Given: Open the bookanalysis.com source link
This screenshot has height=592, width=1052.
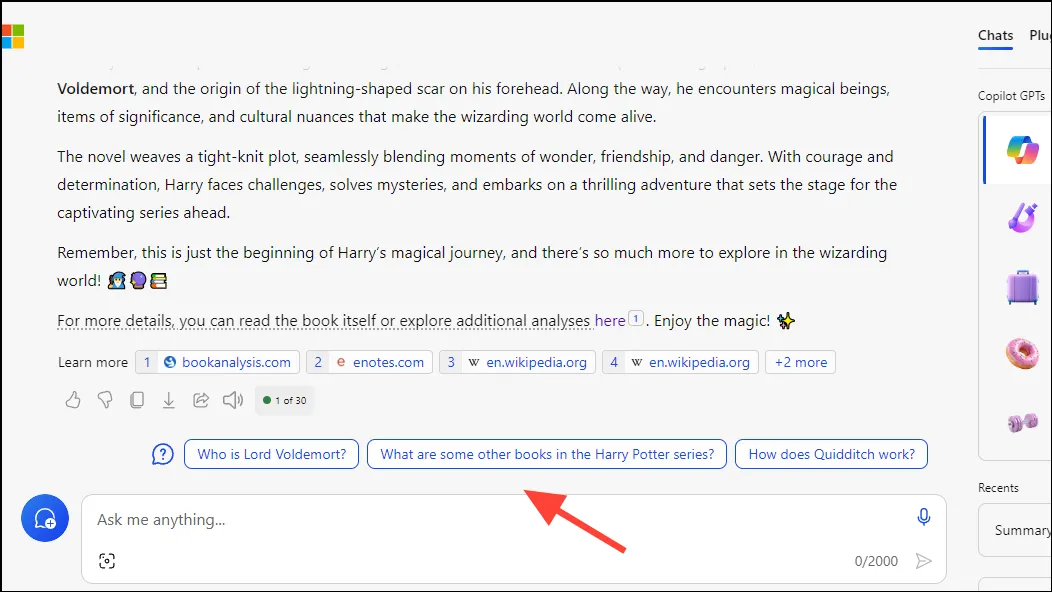Looking at the screenshot, I should tap(217, 362).
